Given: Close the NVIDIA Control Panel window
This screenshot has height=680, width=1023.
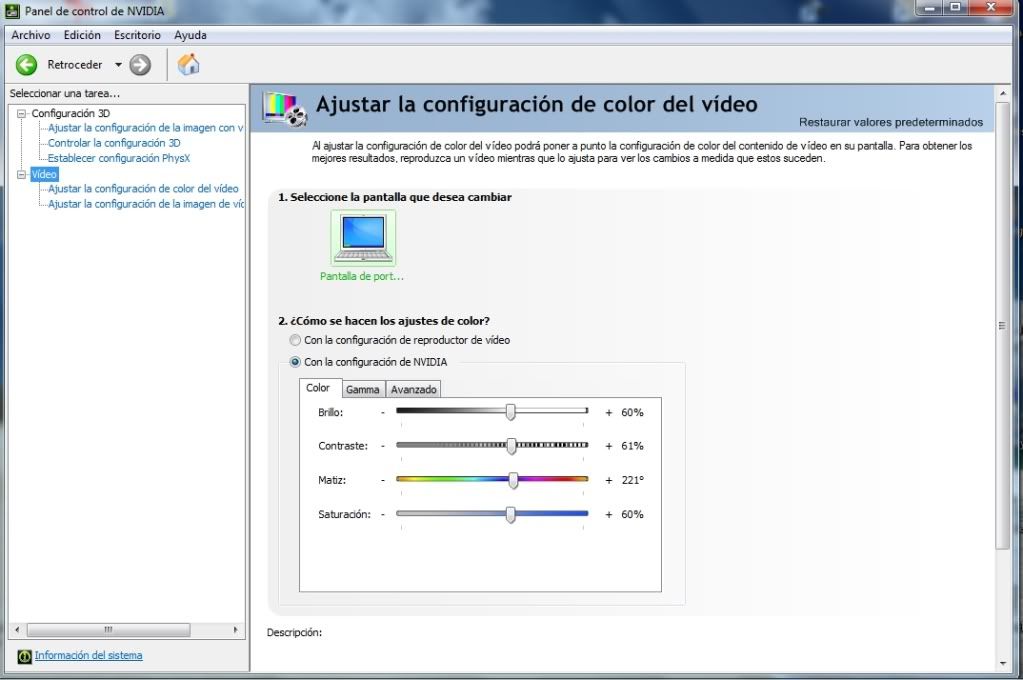Looking at the screenshot, I should coord(990,7).
